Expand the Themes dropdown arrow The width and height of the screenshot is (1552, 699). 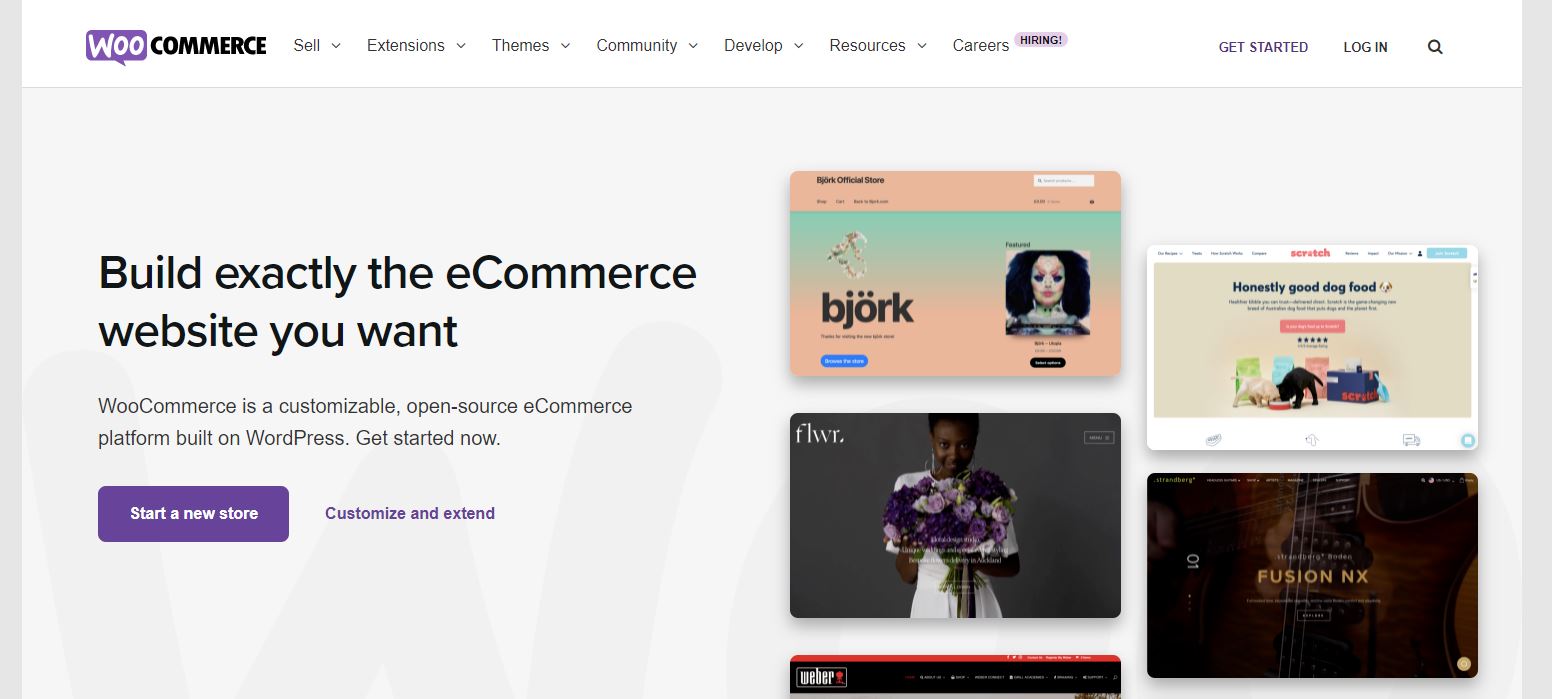[565, 46]
